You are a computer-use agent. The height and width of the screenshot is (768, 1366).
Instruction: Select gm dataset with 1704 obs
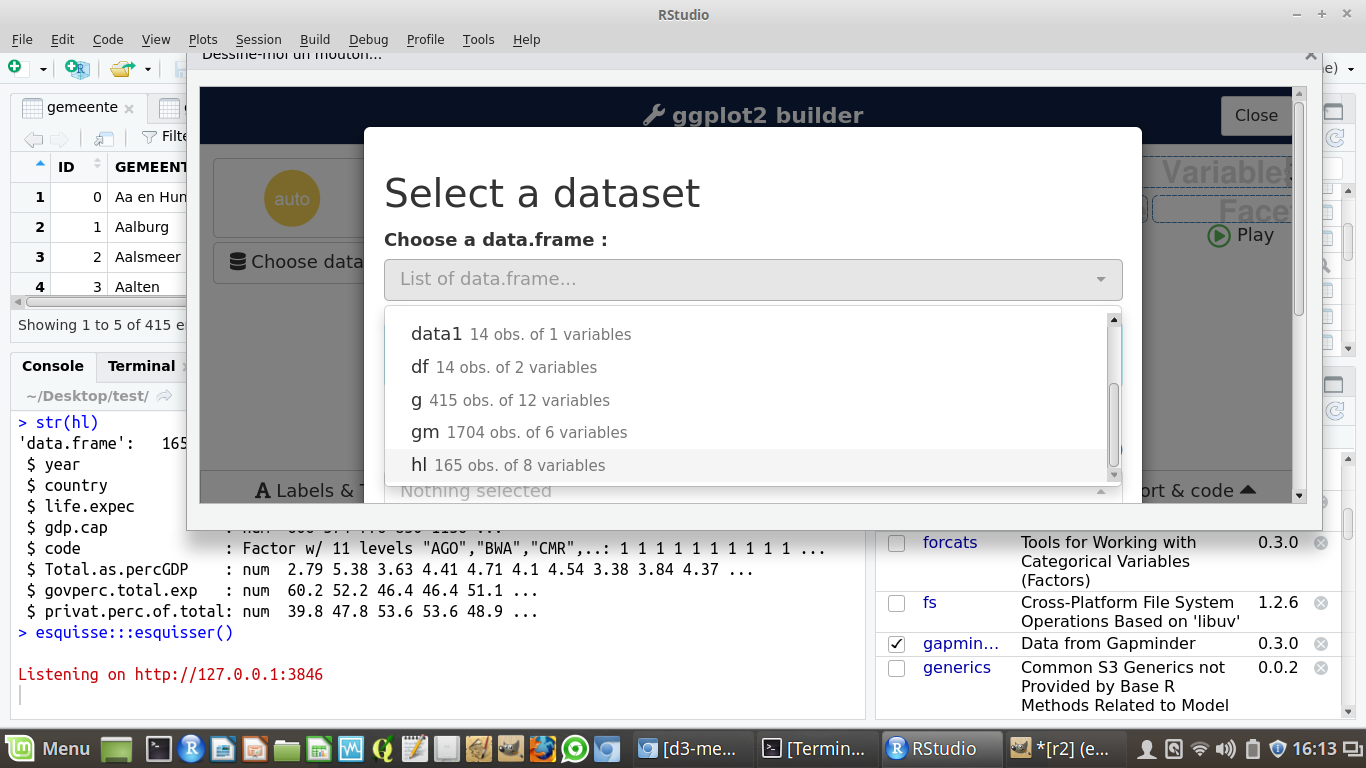click(746, 432)
